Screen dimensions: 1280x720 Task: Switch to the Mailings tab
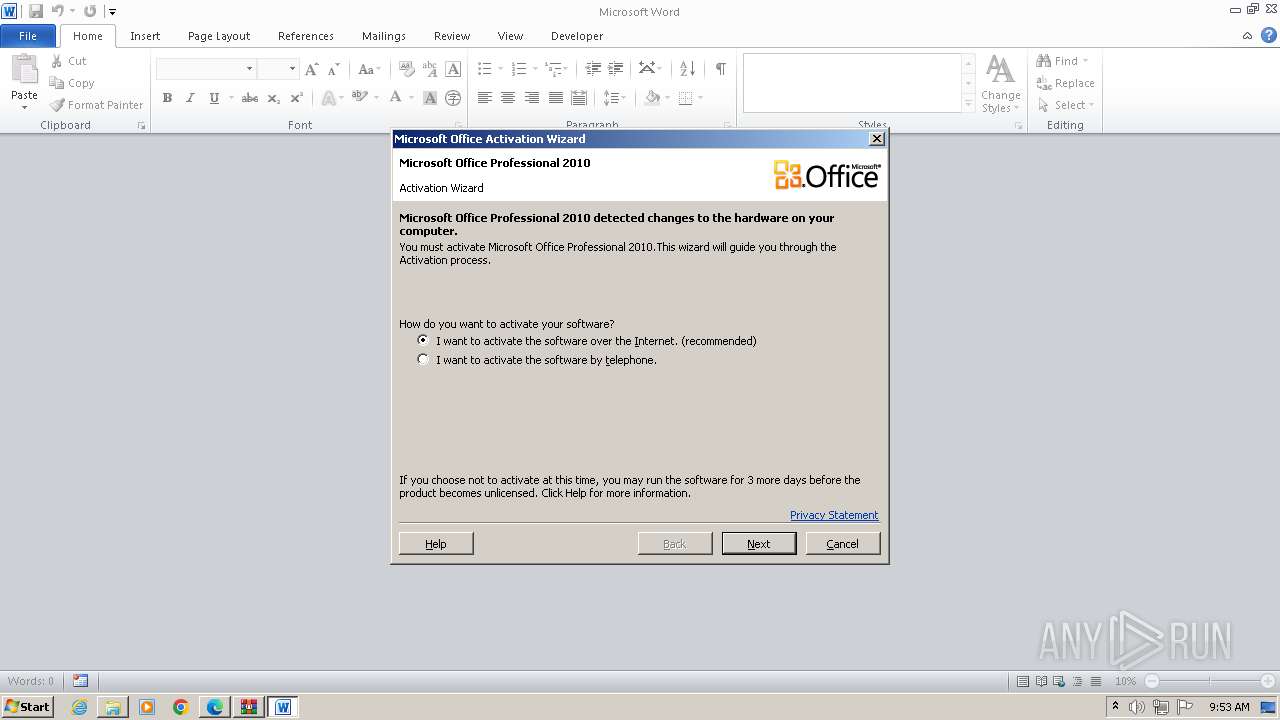[384, 36]
